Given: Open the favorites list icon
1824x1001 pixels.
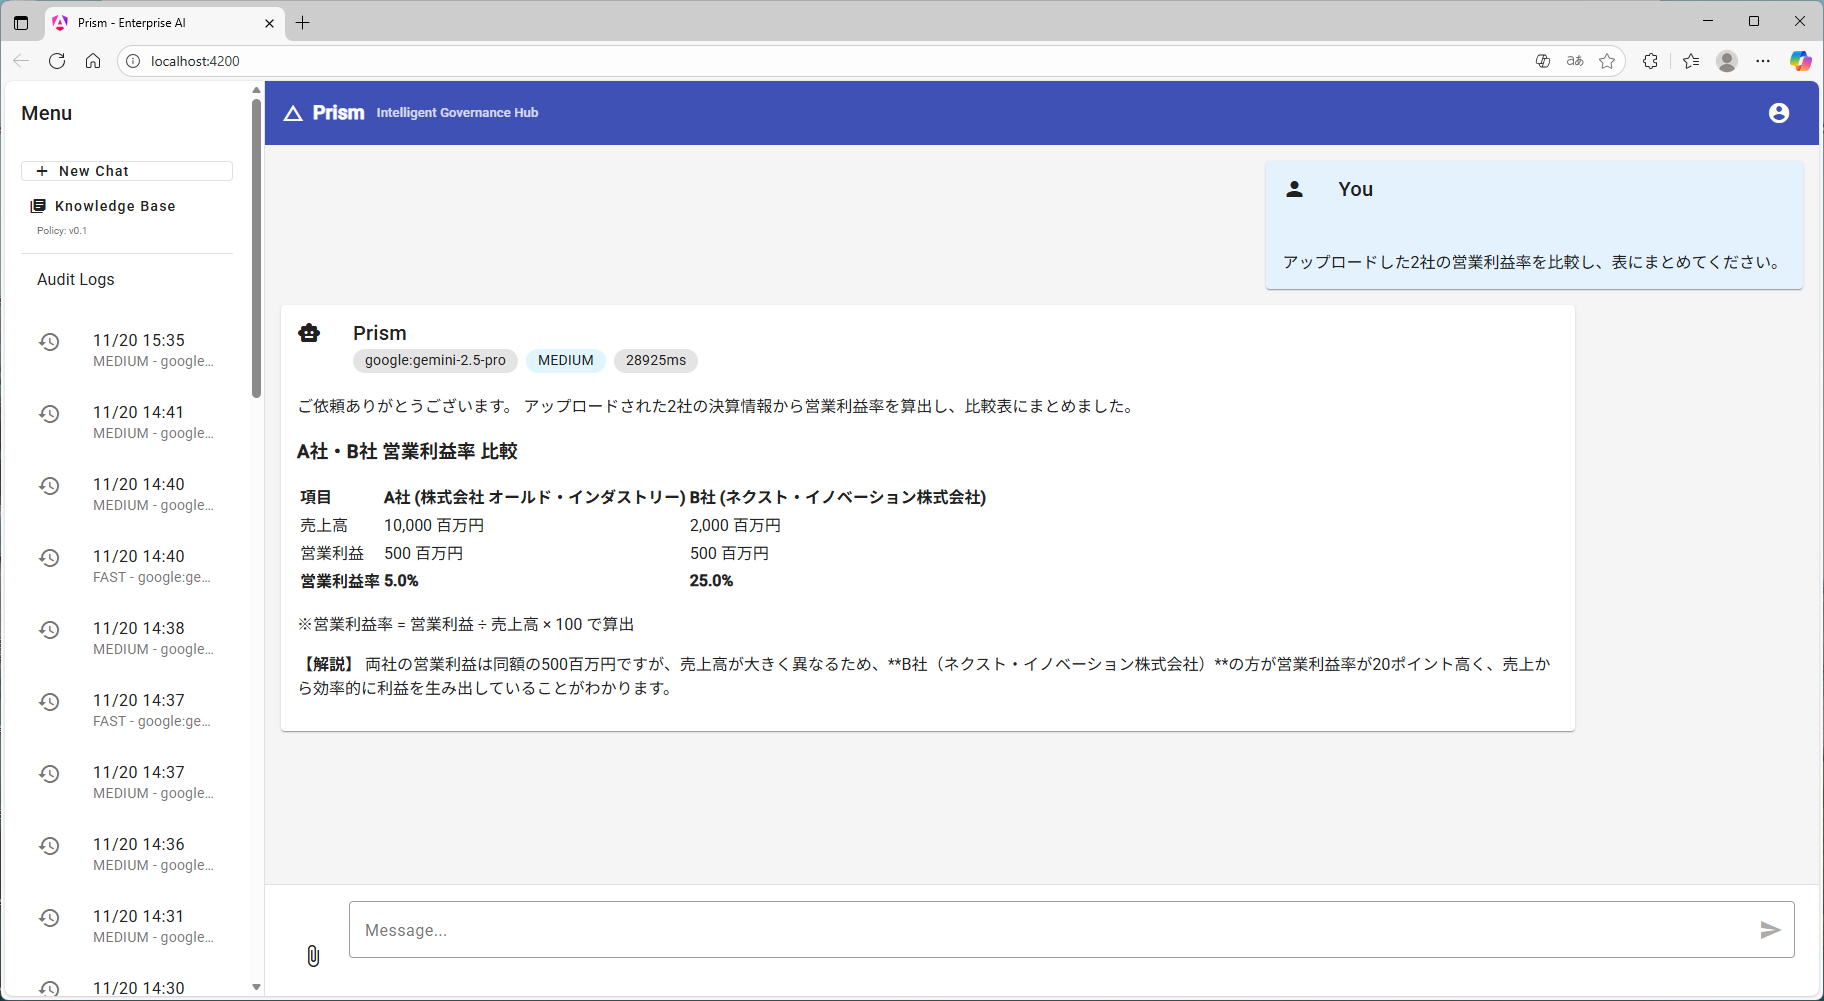Looking at the screenshot, I should click(x=1691, y=61).
